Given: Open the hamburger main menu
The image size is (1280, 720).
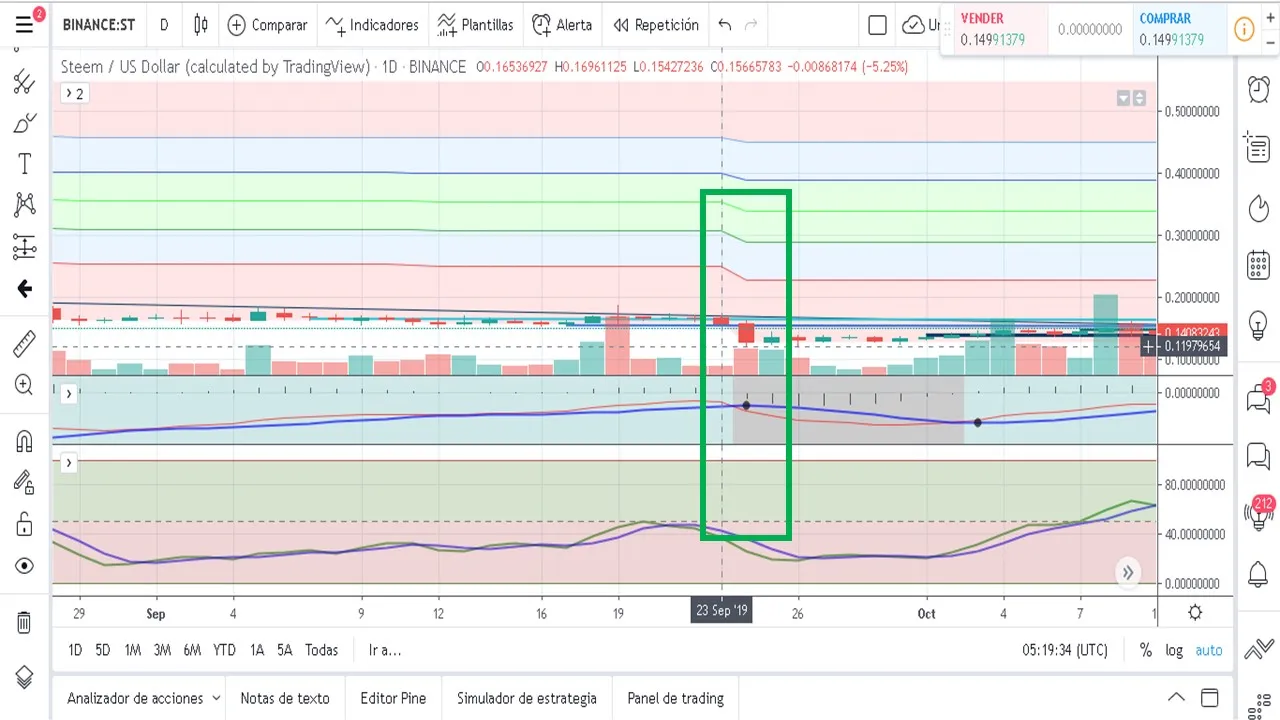Looking at the screenshot, I should point(24,24).
